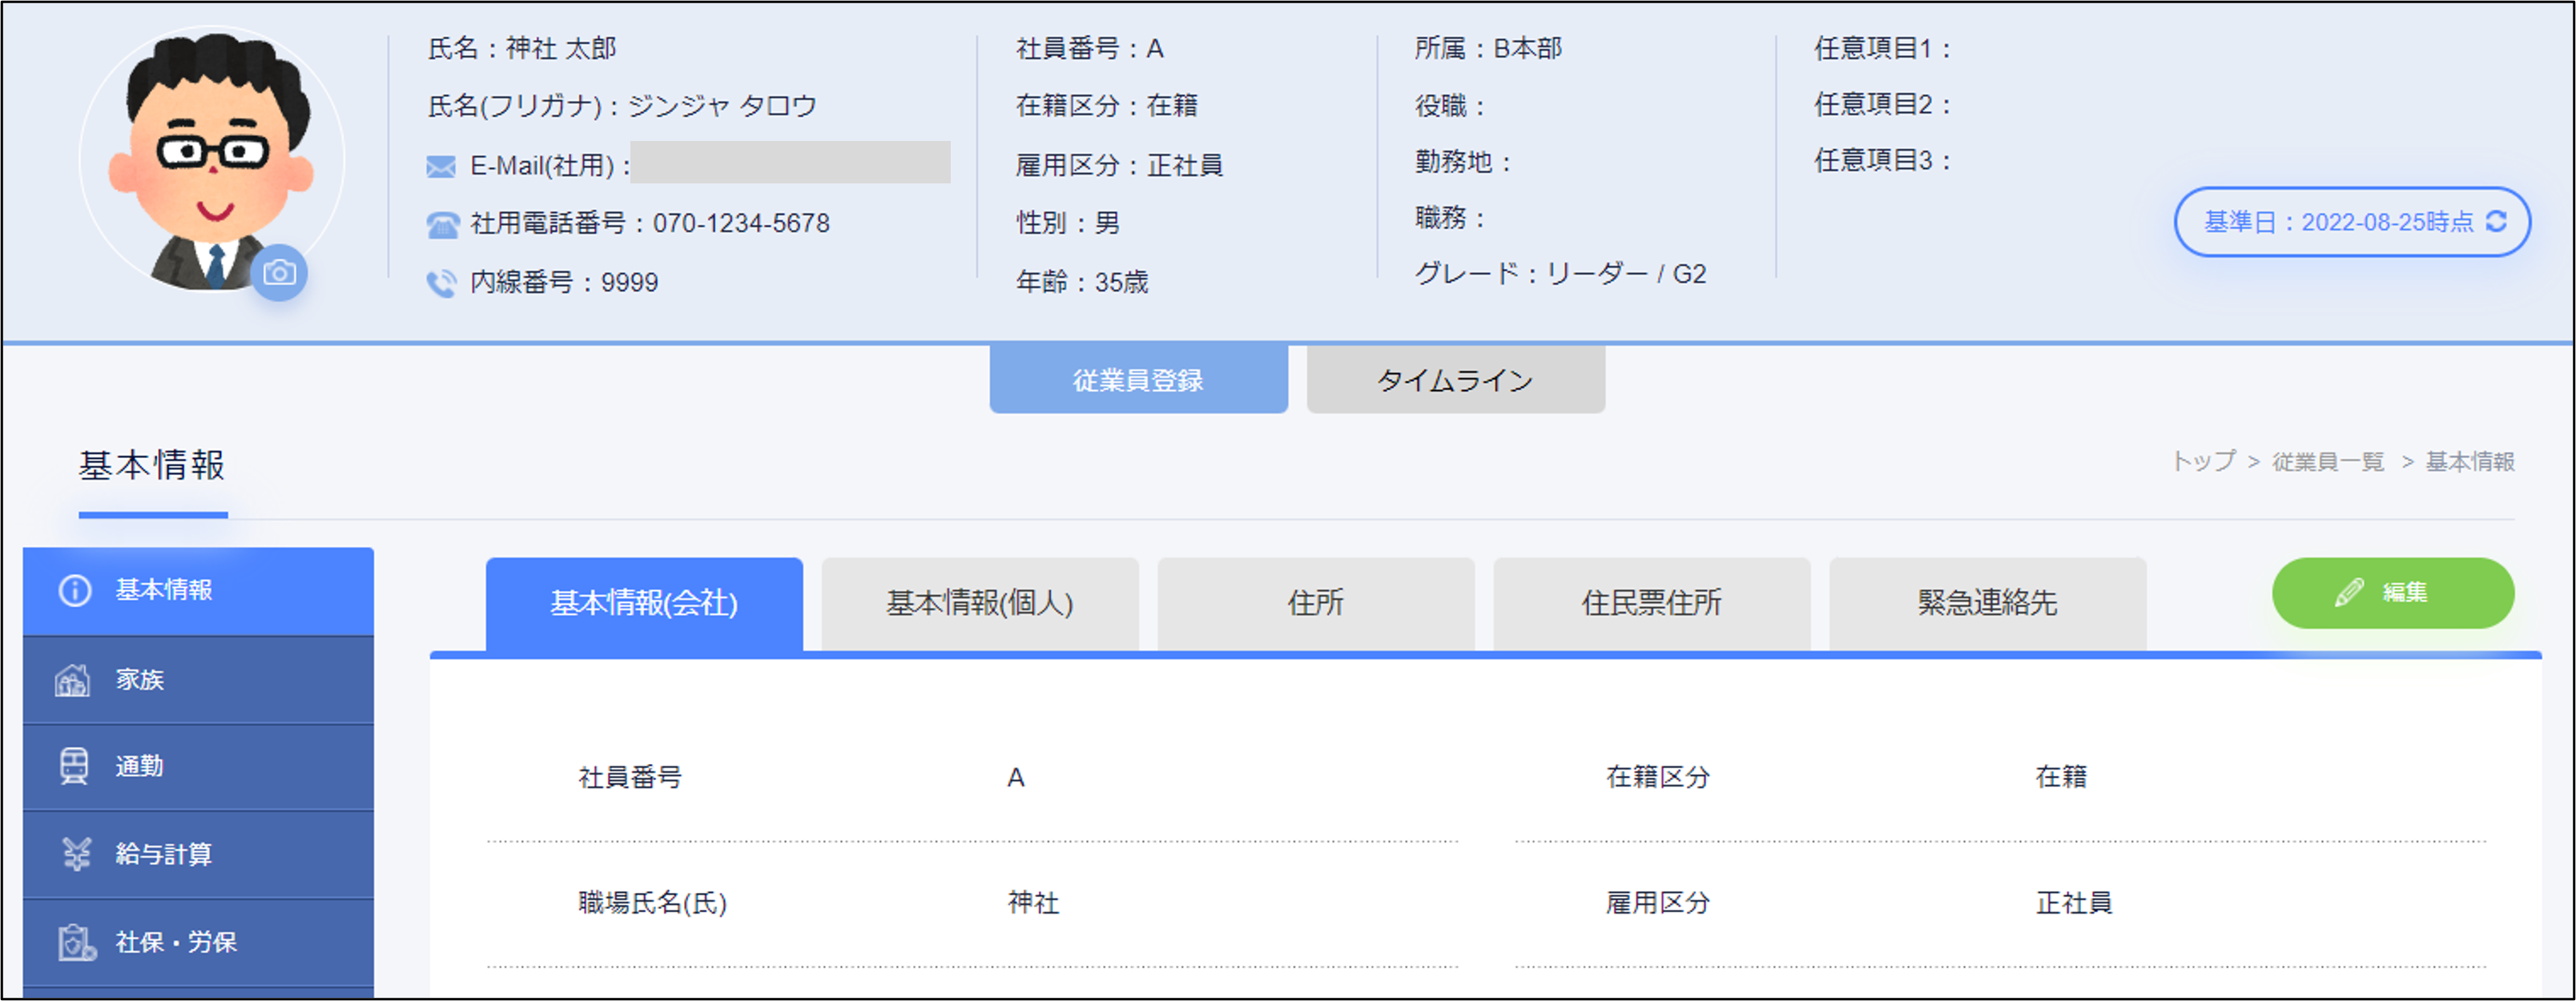Open the 住所 tab
Image resolution: width=2576 pixels, height=1001 pixels.
tap(1315, 603)
